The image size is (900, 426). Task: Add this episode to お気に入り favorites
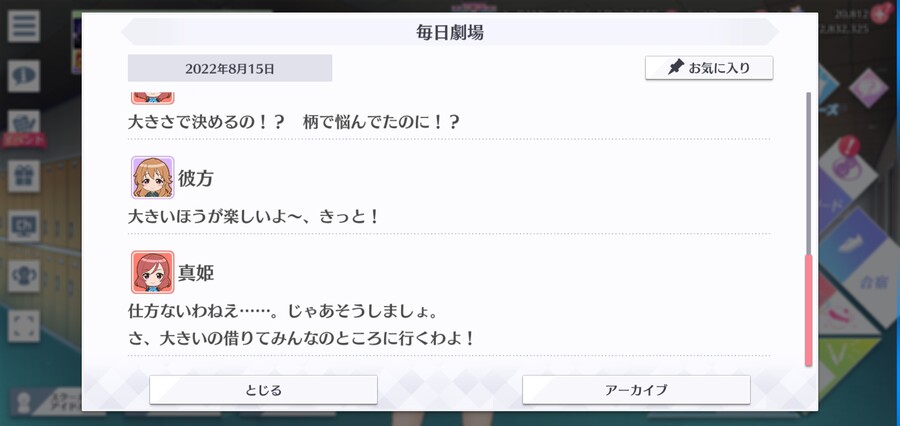click(709, 68)
